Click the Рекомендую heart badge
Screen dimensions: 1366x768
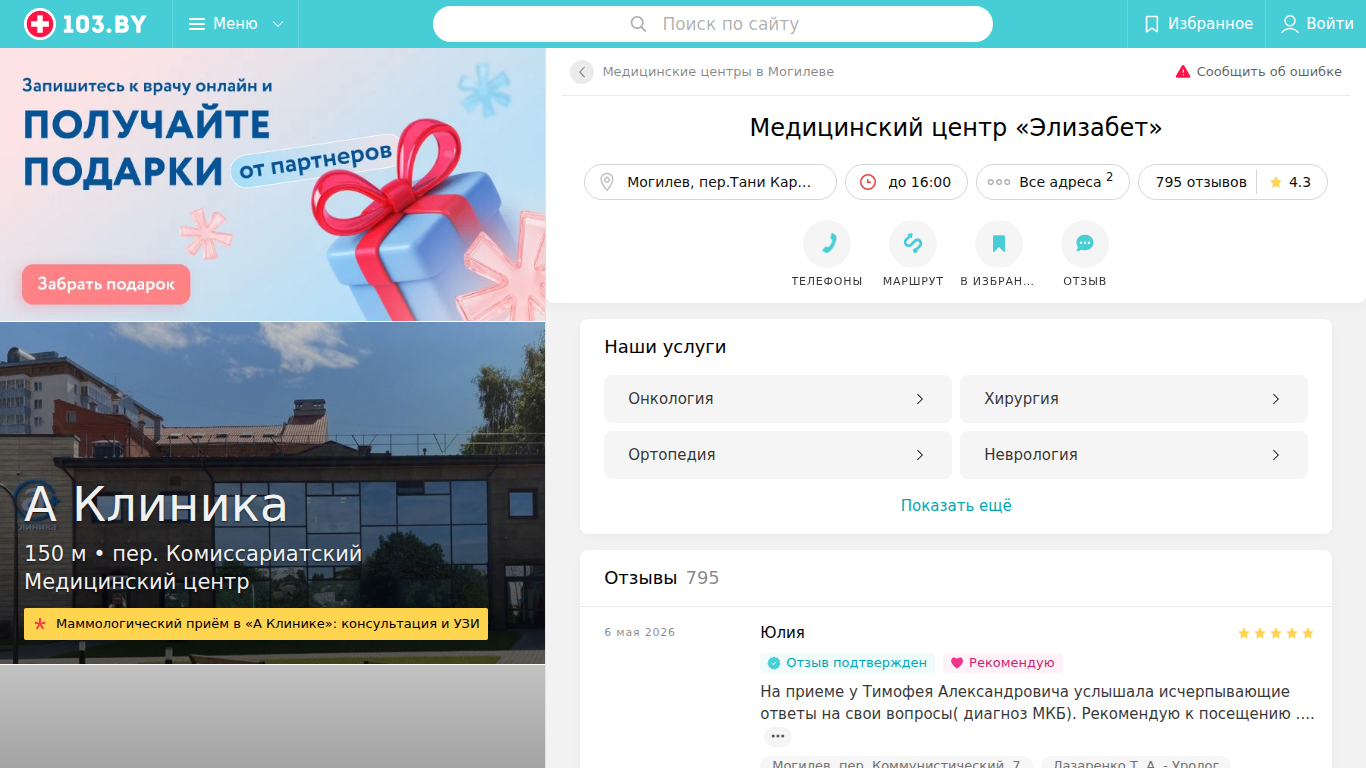1003,663
